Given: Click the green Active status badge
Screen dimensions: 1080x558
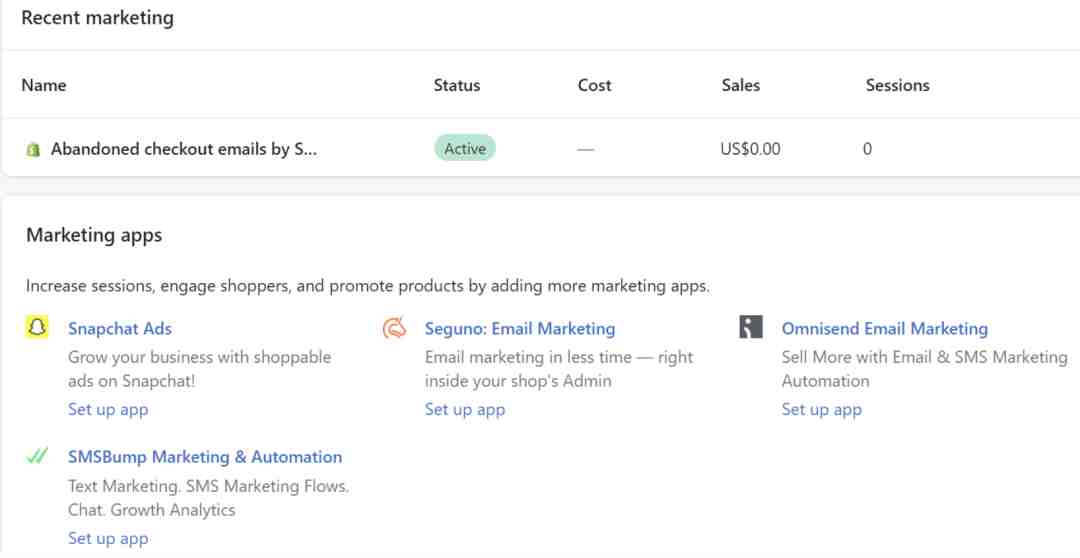Looking at the screenshot, I should point(465,148).
